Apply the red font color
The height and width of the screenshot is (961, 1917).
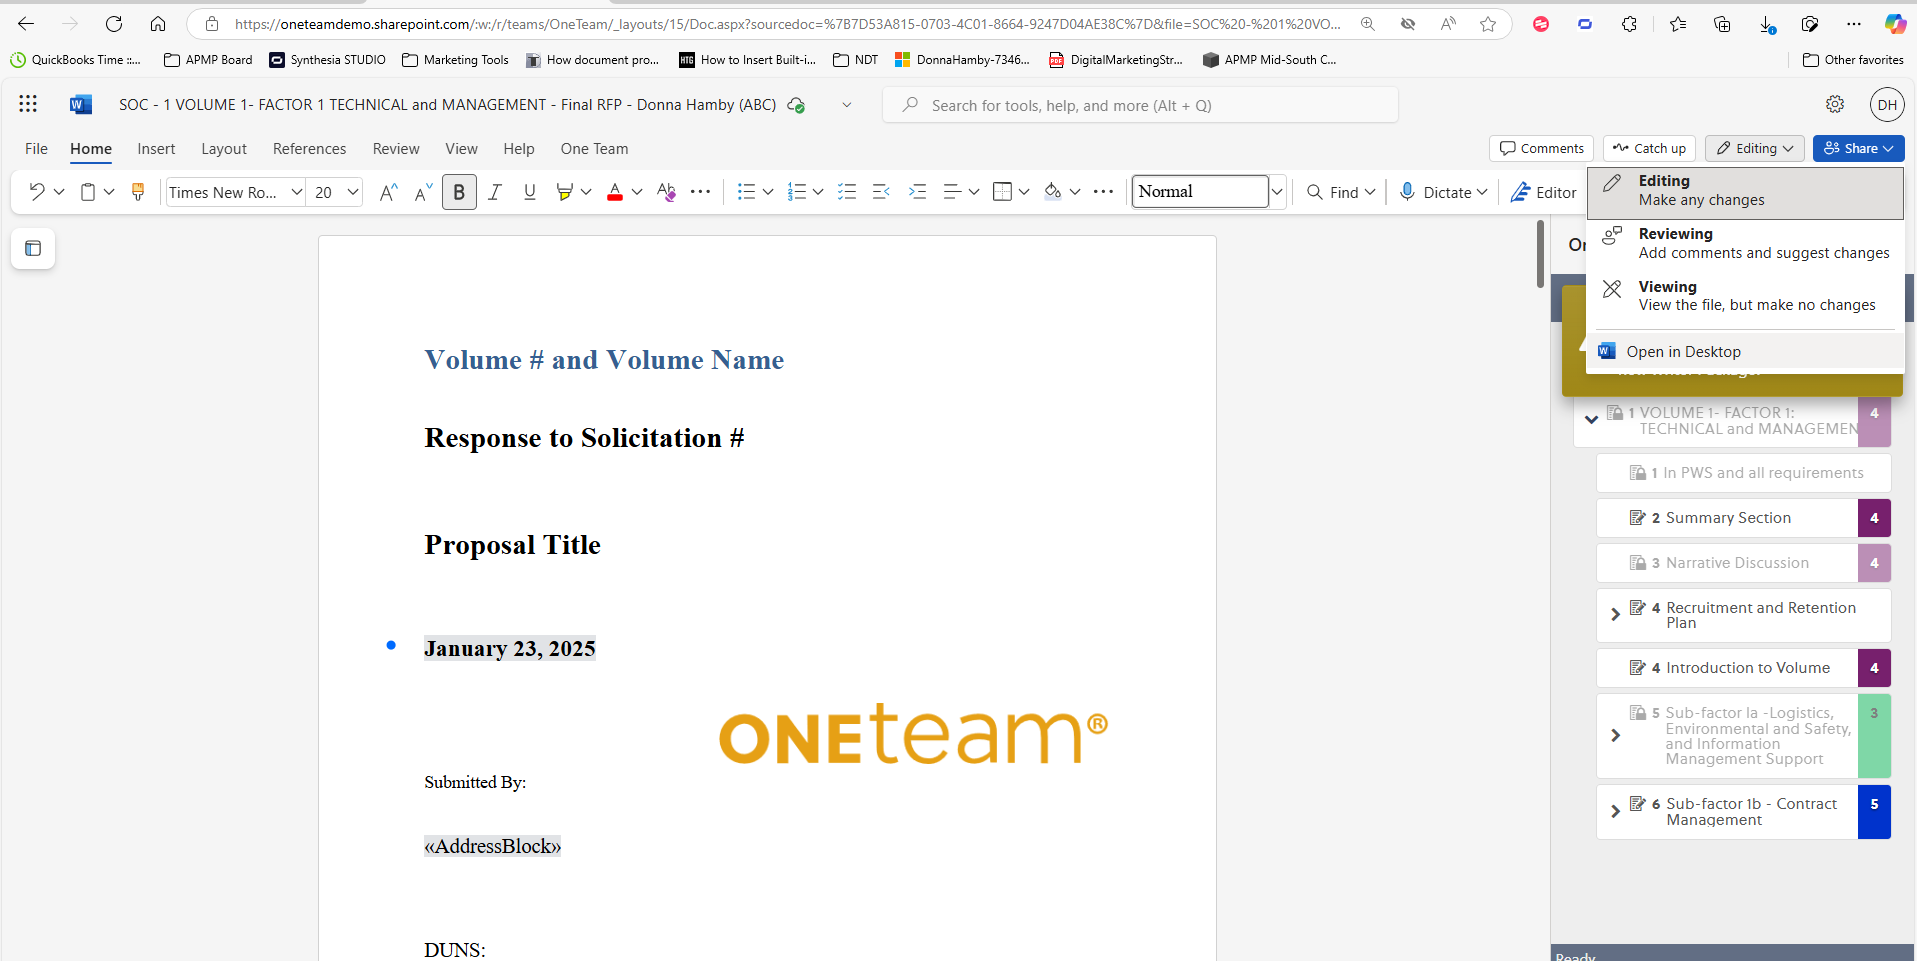click(615, 192)
